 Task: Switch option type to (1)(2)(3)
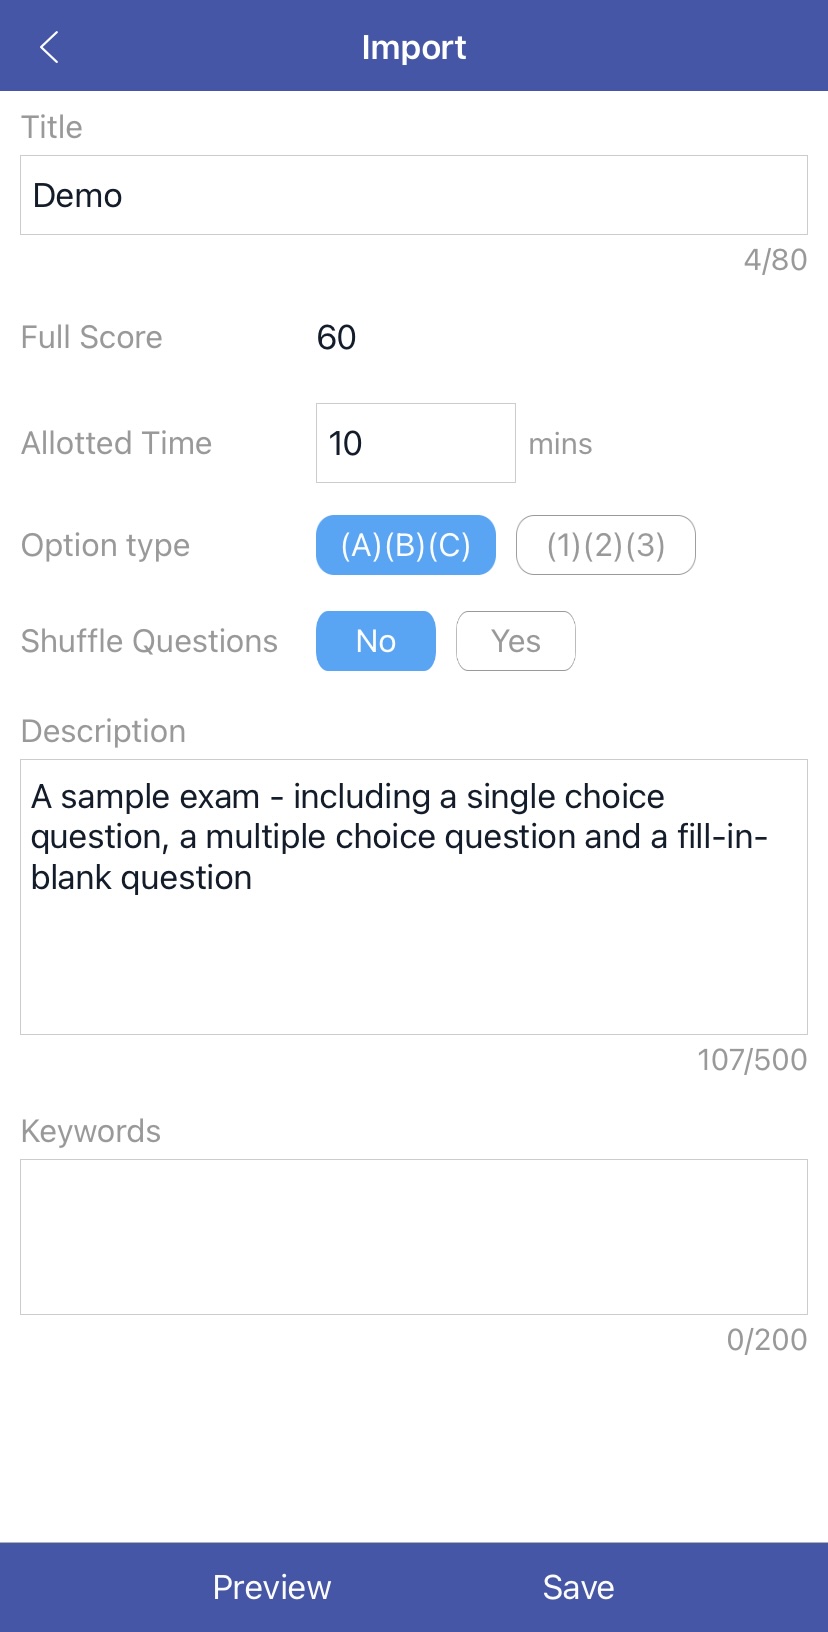tap(605, 545)
